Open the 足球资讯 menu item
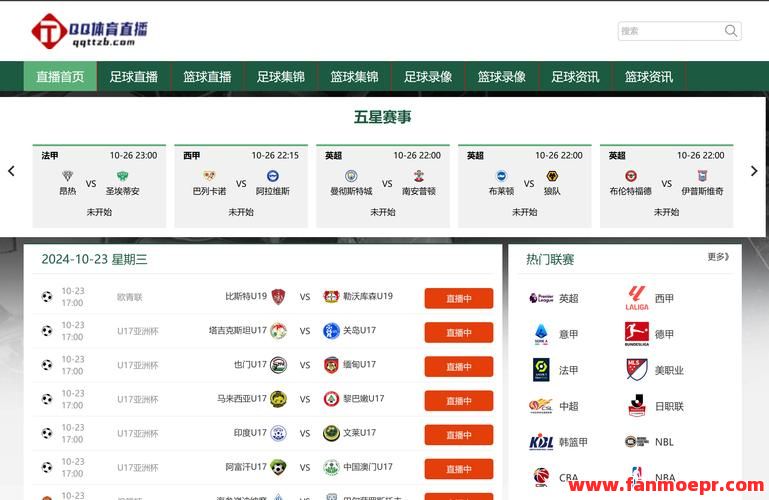Screen dimensions: 769x500 [x=575, y=76]
